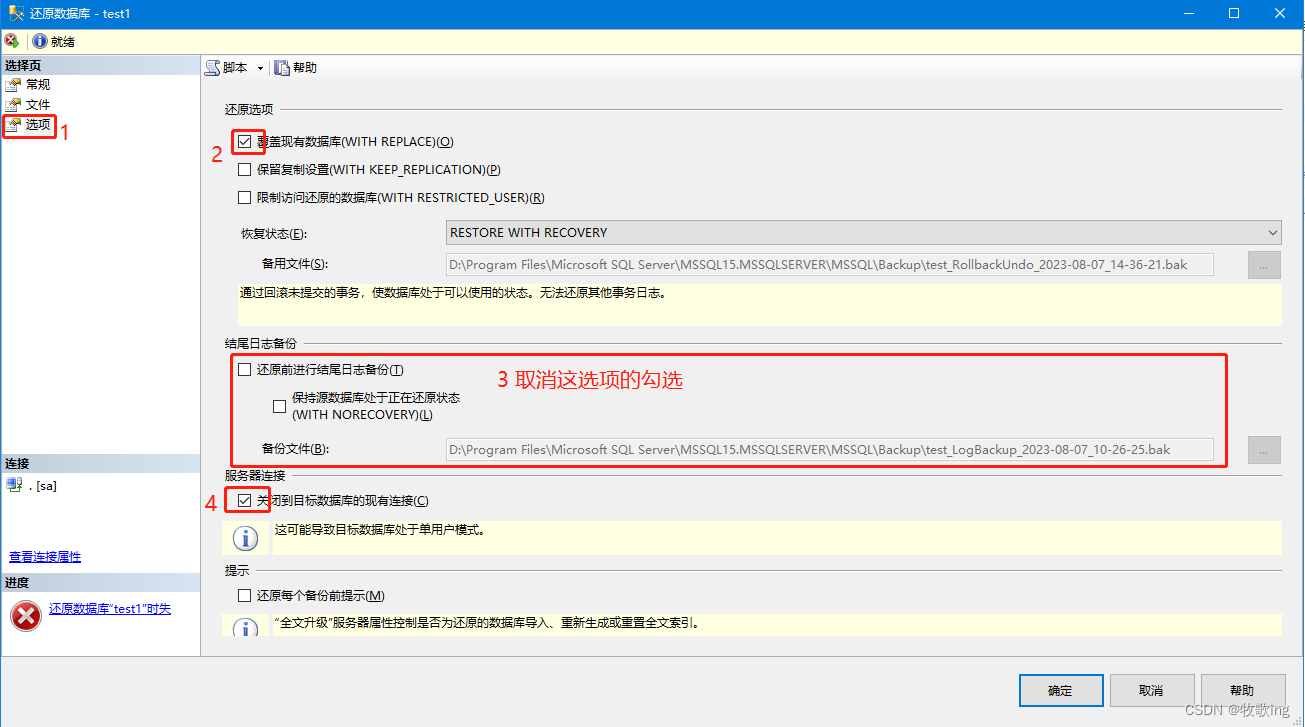
Task: Click the 服务器连接 section label
Action: coord(255,476)
